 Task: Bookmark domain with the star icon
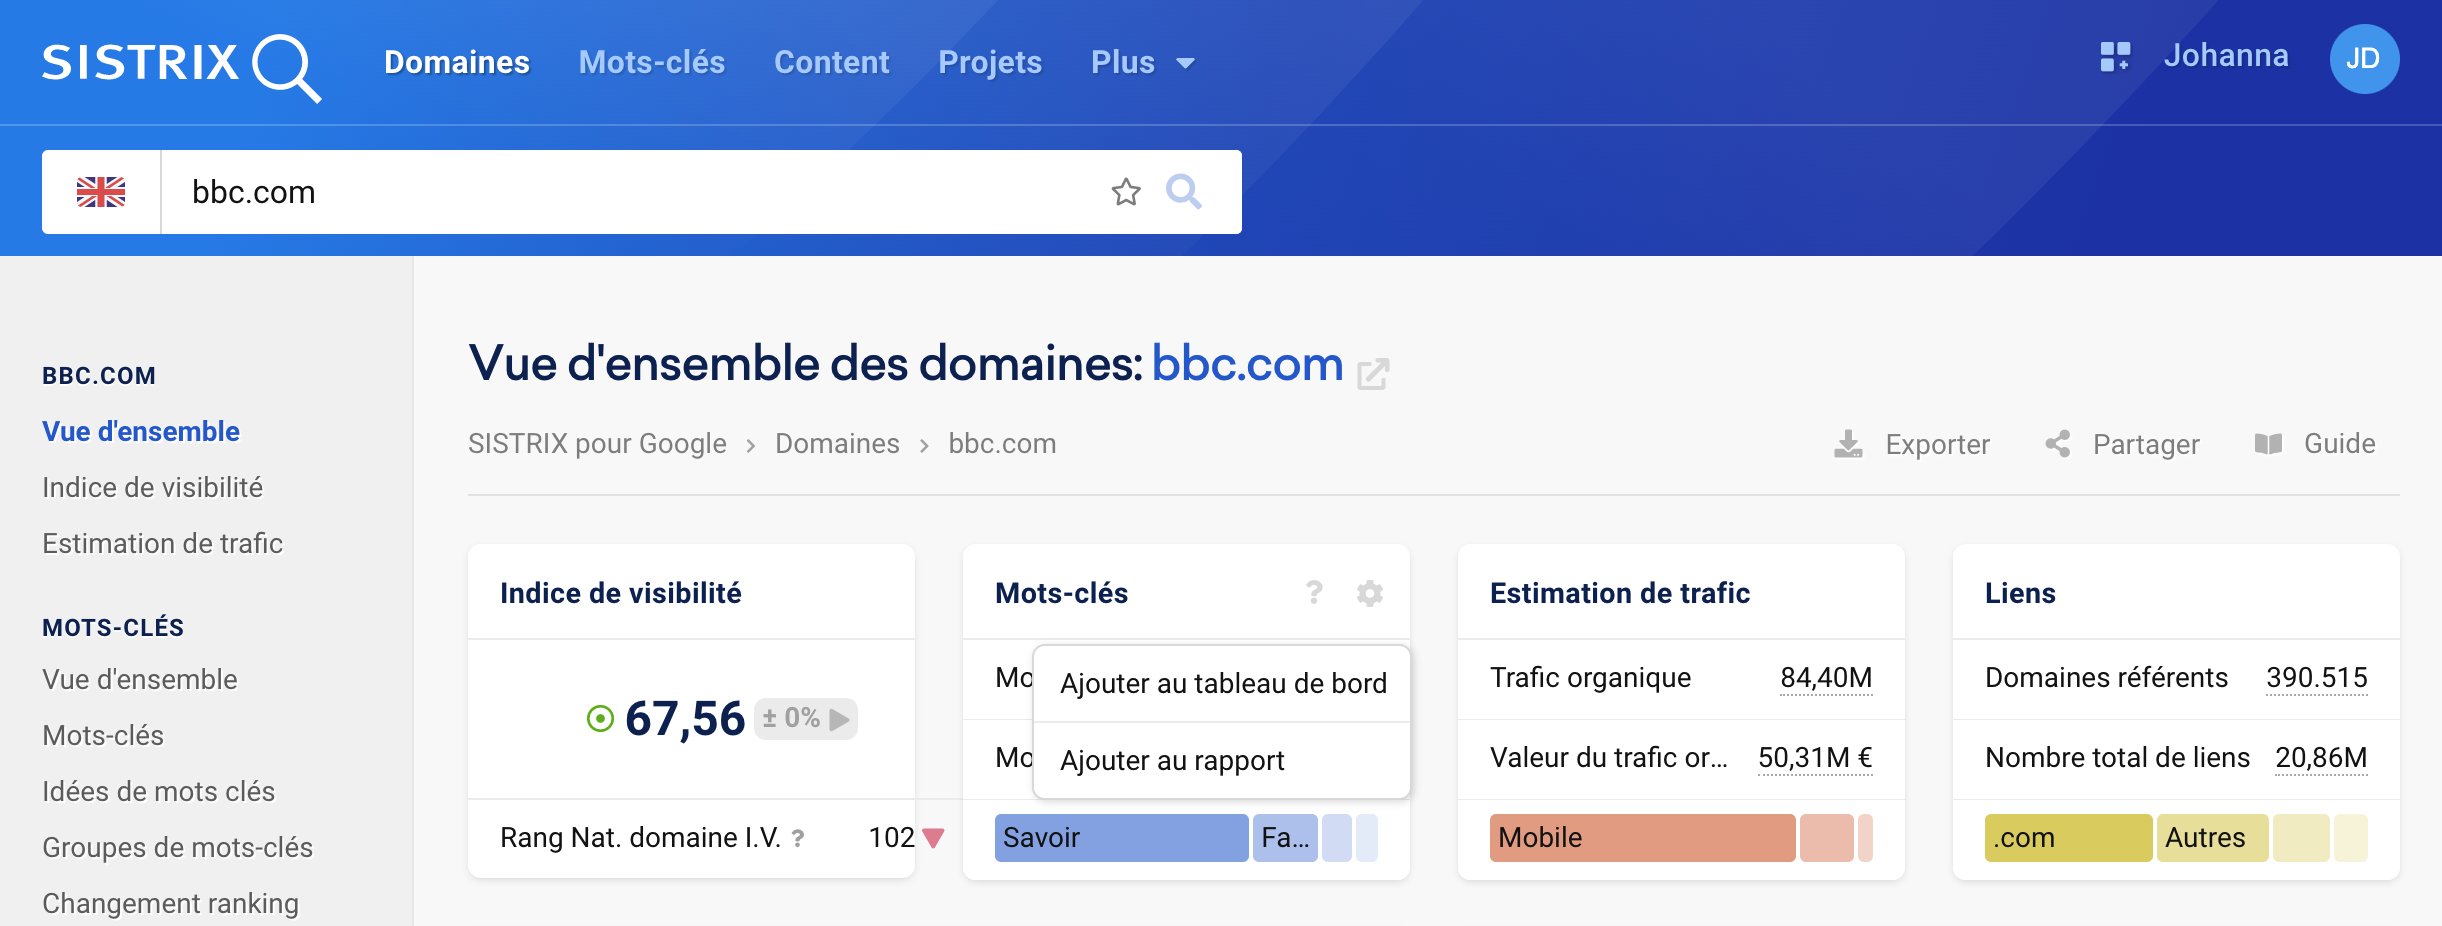click(1126, 191)
